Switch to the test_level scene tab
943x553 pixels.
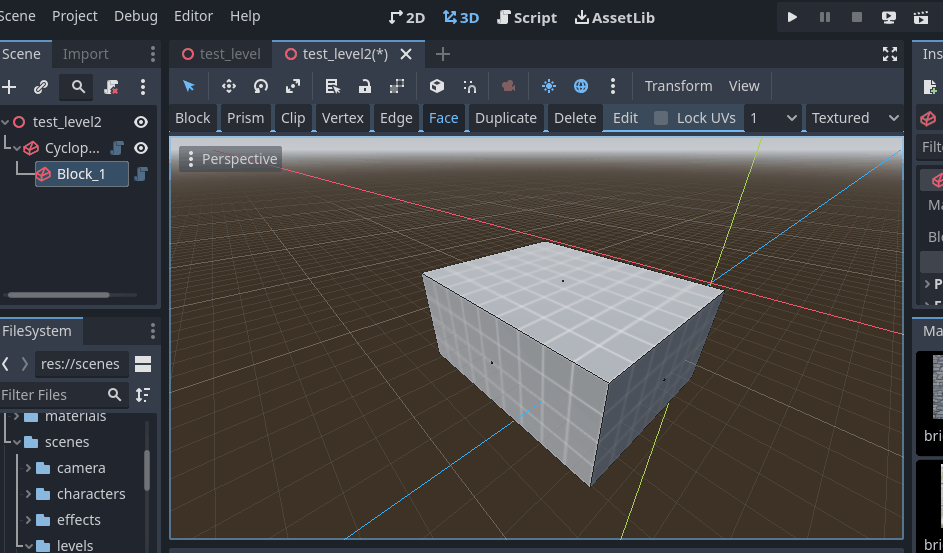[x=221, y=54]
